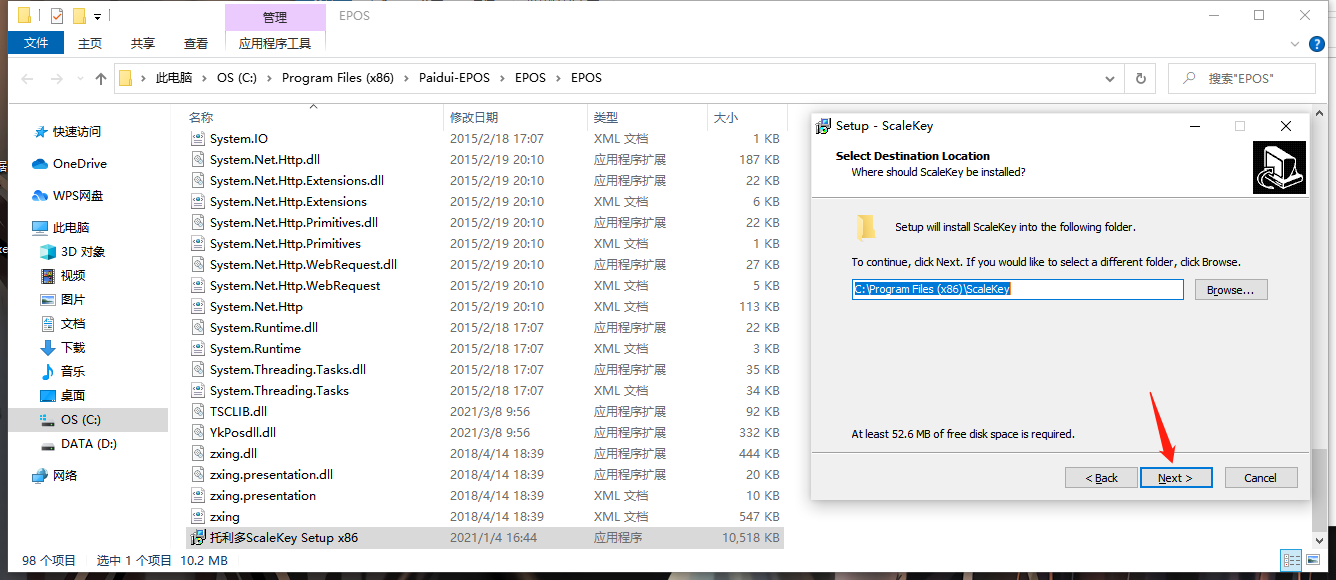Expand the address bar history dropdown
This screenshot has height=580, width=1336.
(1109, 78)
